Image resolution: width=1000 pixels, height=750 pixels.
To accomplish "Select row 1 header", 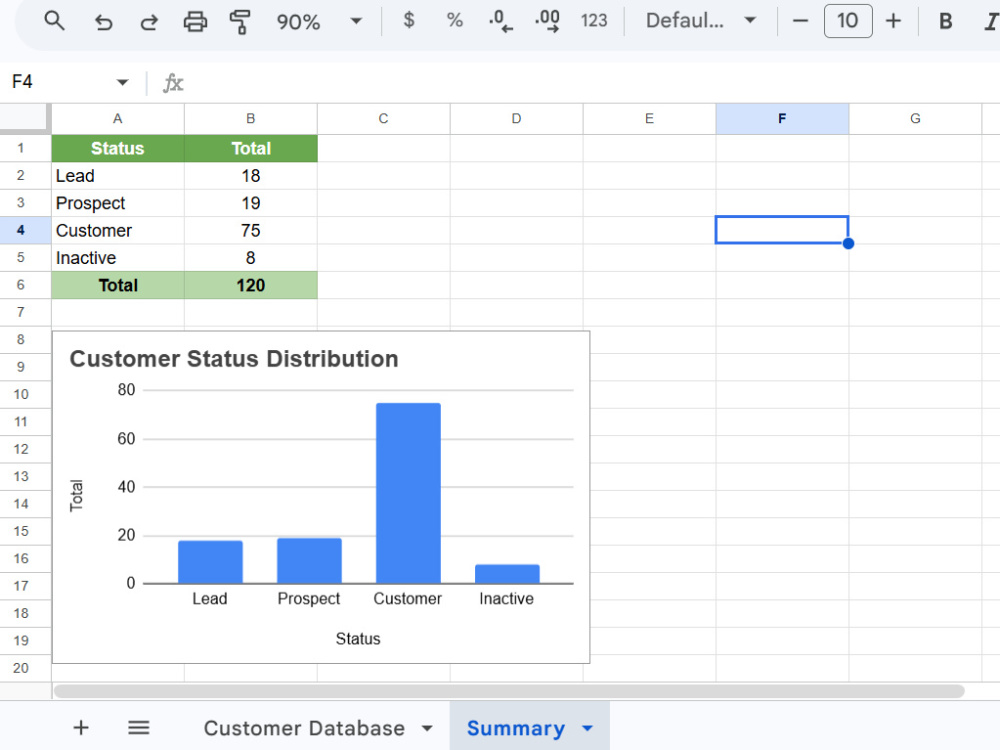I will pyautogui.click(x=21, y=148).
